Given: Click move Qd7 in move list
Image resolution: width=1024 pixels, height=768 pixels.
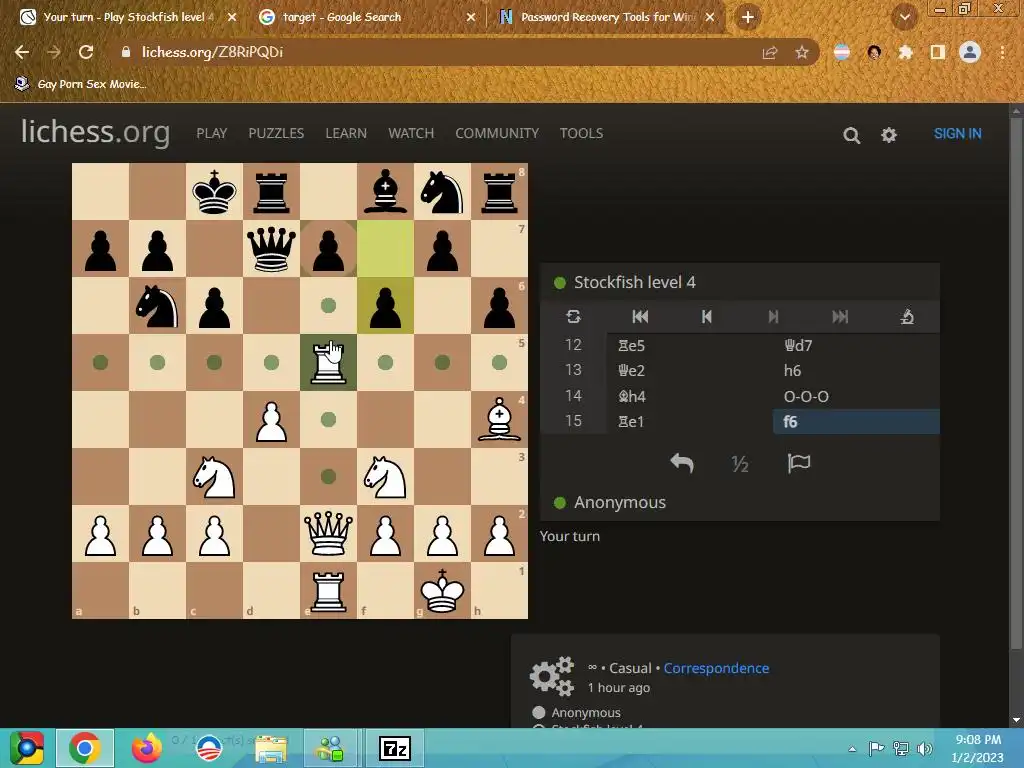Looking at the screenshot, I should (x=856, y=345).
